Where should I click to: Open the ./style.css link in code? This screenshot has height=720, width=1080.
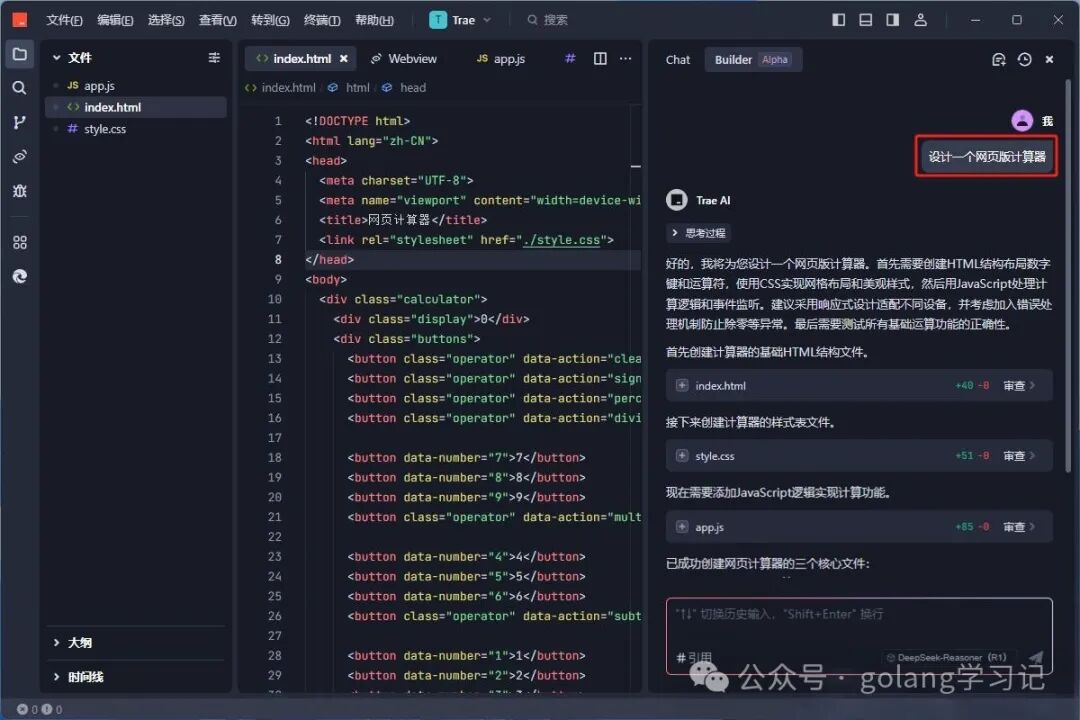561,240
